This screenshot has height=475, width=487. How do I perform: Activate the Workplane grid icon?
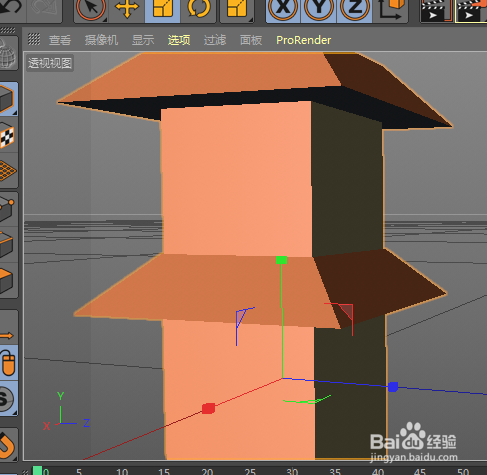click(x=8, y=171)
